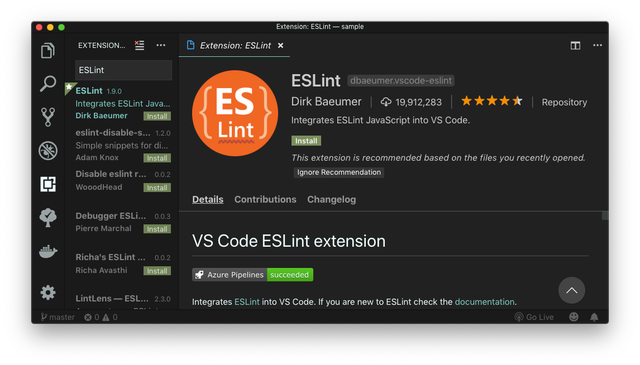The image size is (640, 365).
Task: Close the Extension: ESLint tab
Action: [x=280, y=46]
